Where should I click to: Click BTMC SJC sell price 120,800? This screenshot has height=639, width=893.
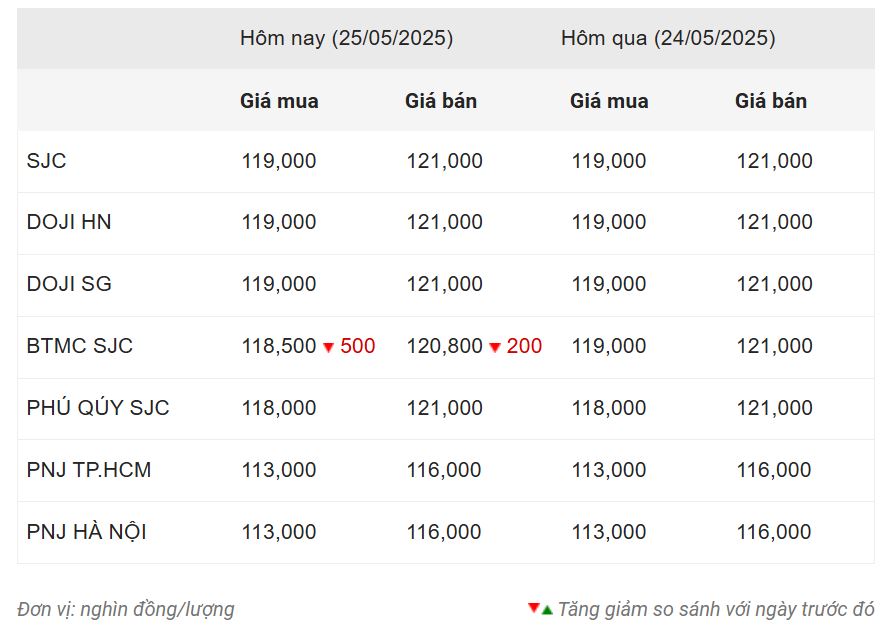pos(444,346)
